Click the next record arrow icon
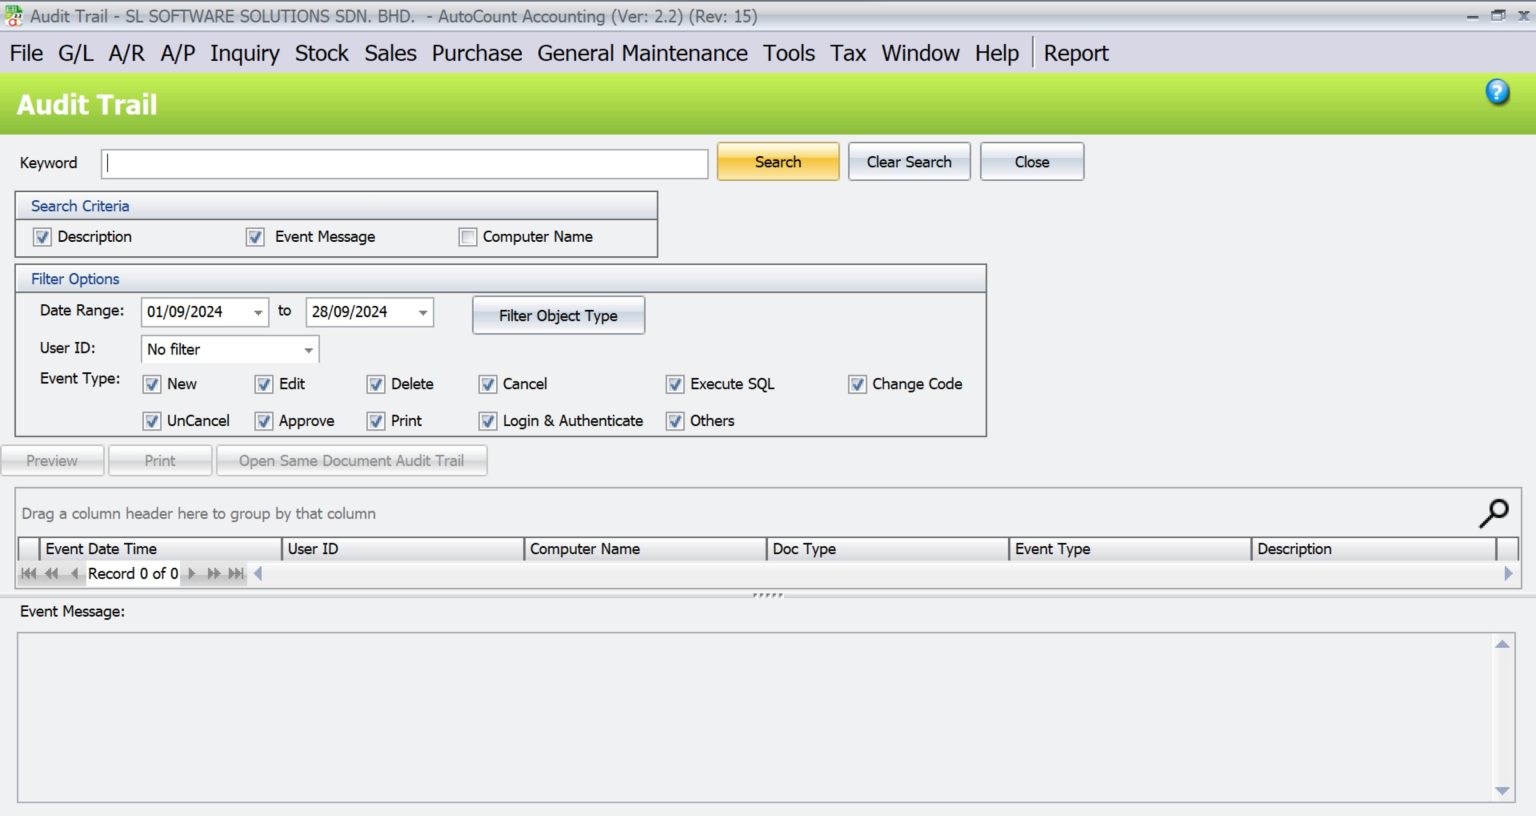 (191, 573)
